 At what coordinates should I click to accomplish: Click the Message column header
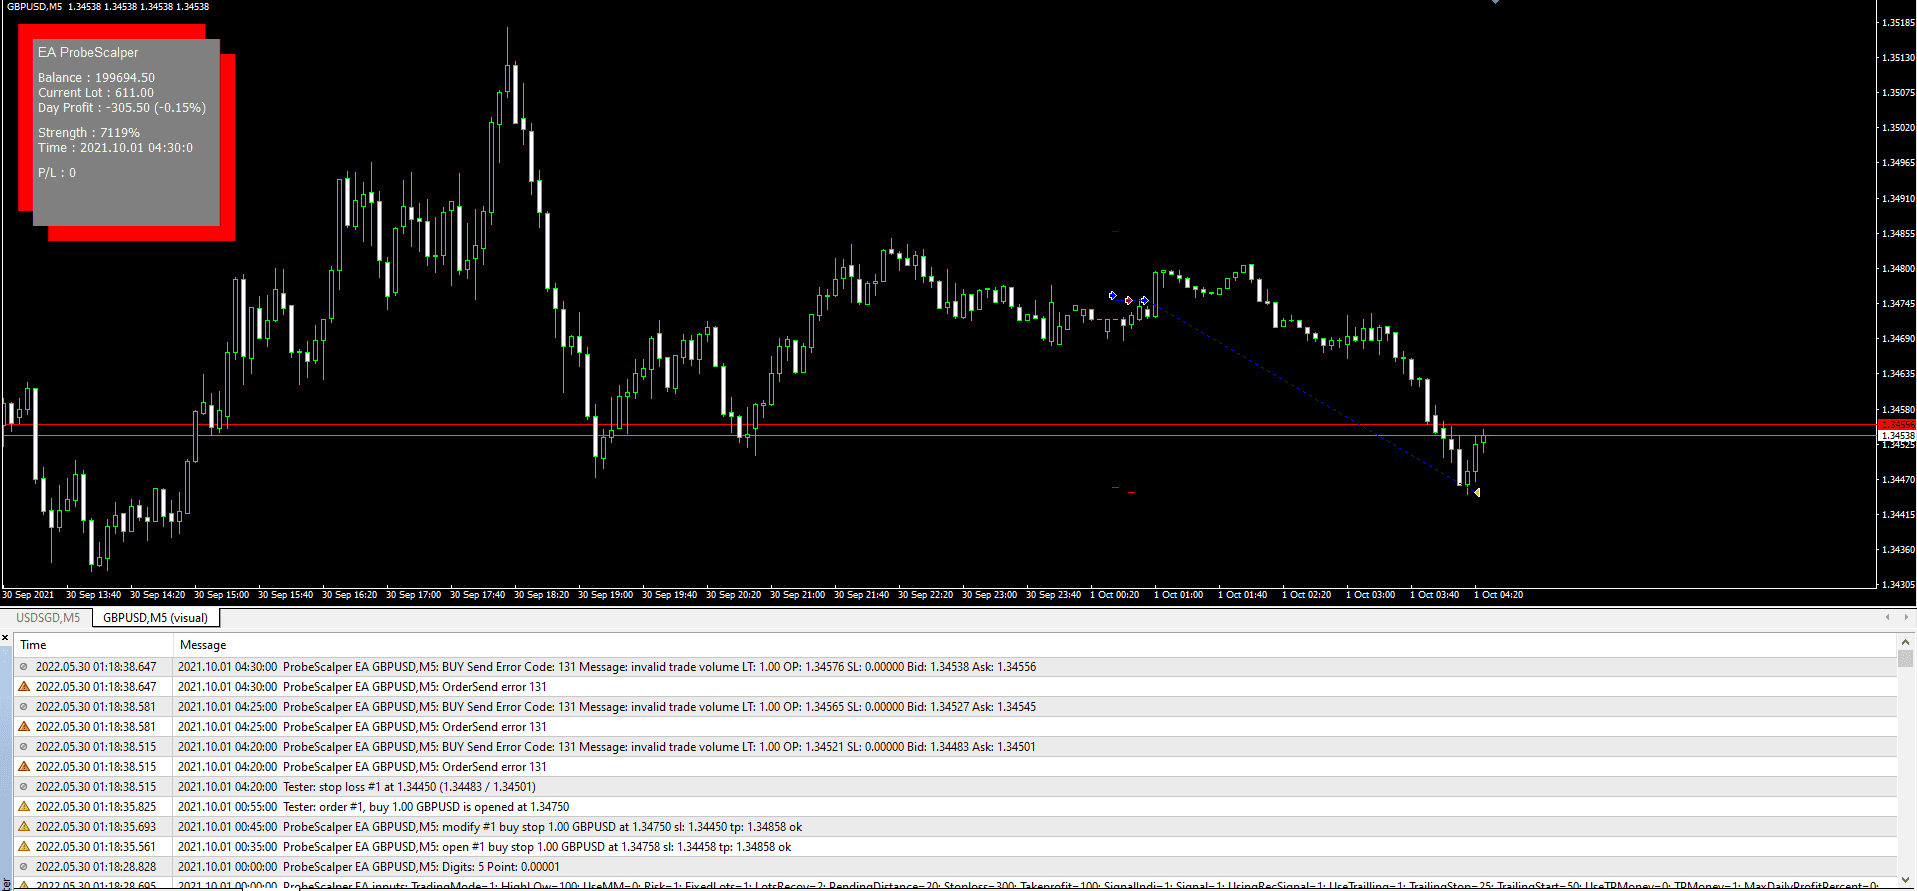[203, 645]
